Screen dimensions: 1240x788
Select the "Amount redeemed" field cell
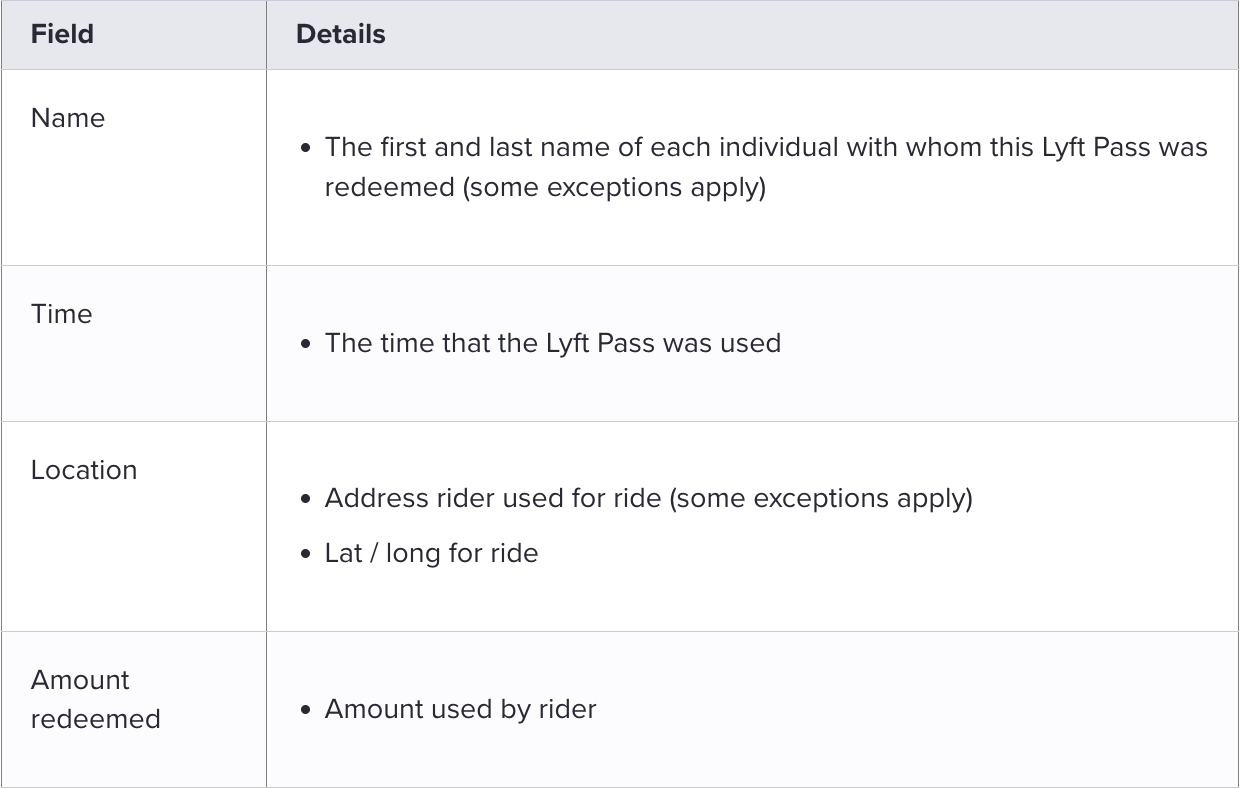pos(95,699)
